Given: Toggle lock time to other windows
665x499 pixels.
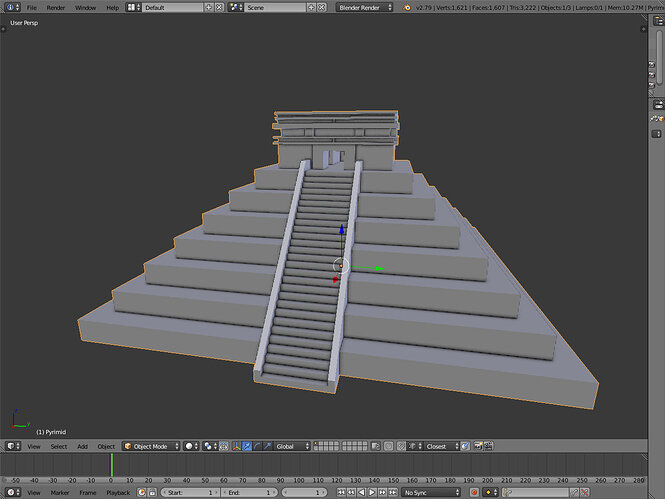Looking at the screenshot, I should (152, 492).
